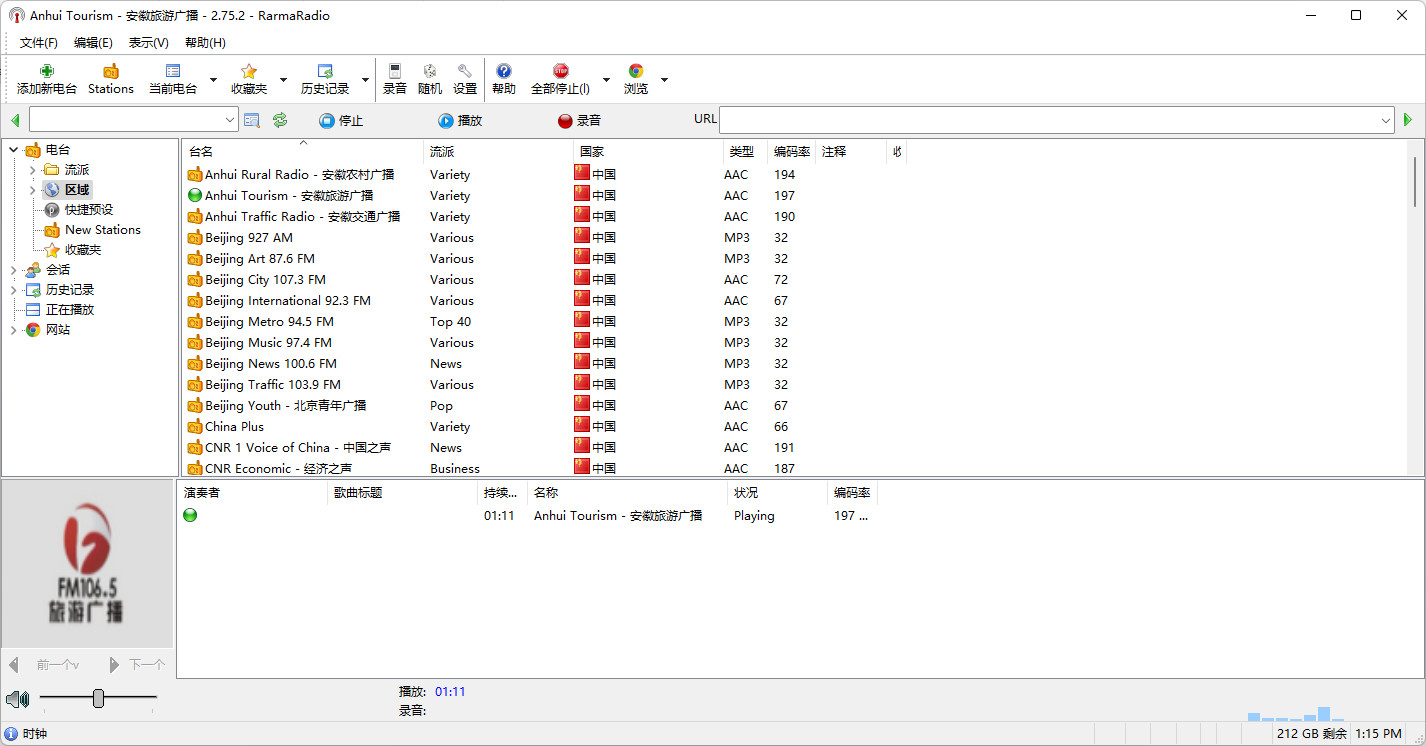
Task: Open the Stations toolbar button
Action: point(111,79)
